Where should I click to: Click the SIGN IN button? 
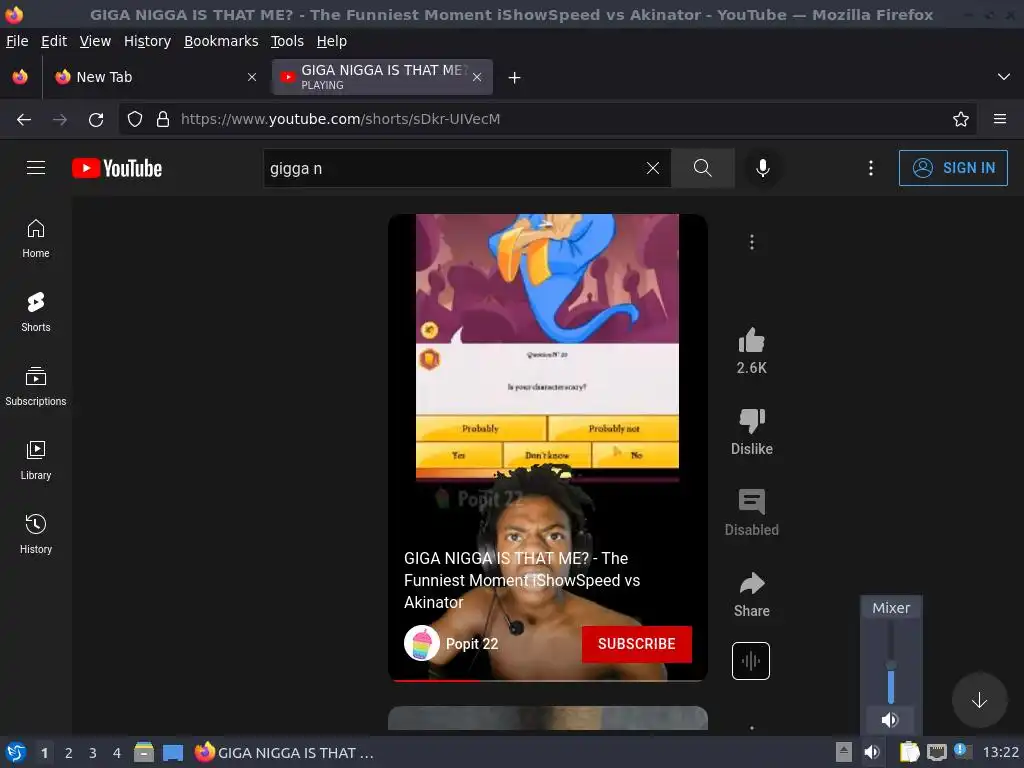(x=953, y=168)
